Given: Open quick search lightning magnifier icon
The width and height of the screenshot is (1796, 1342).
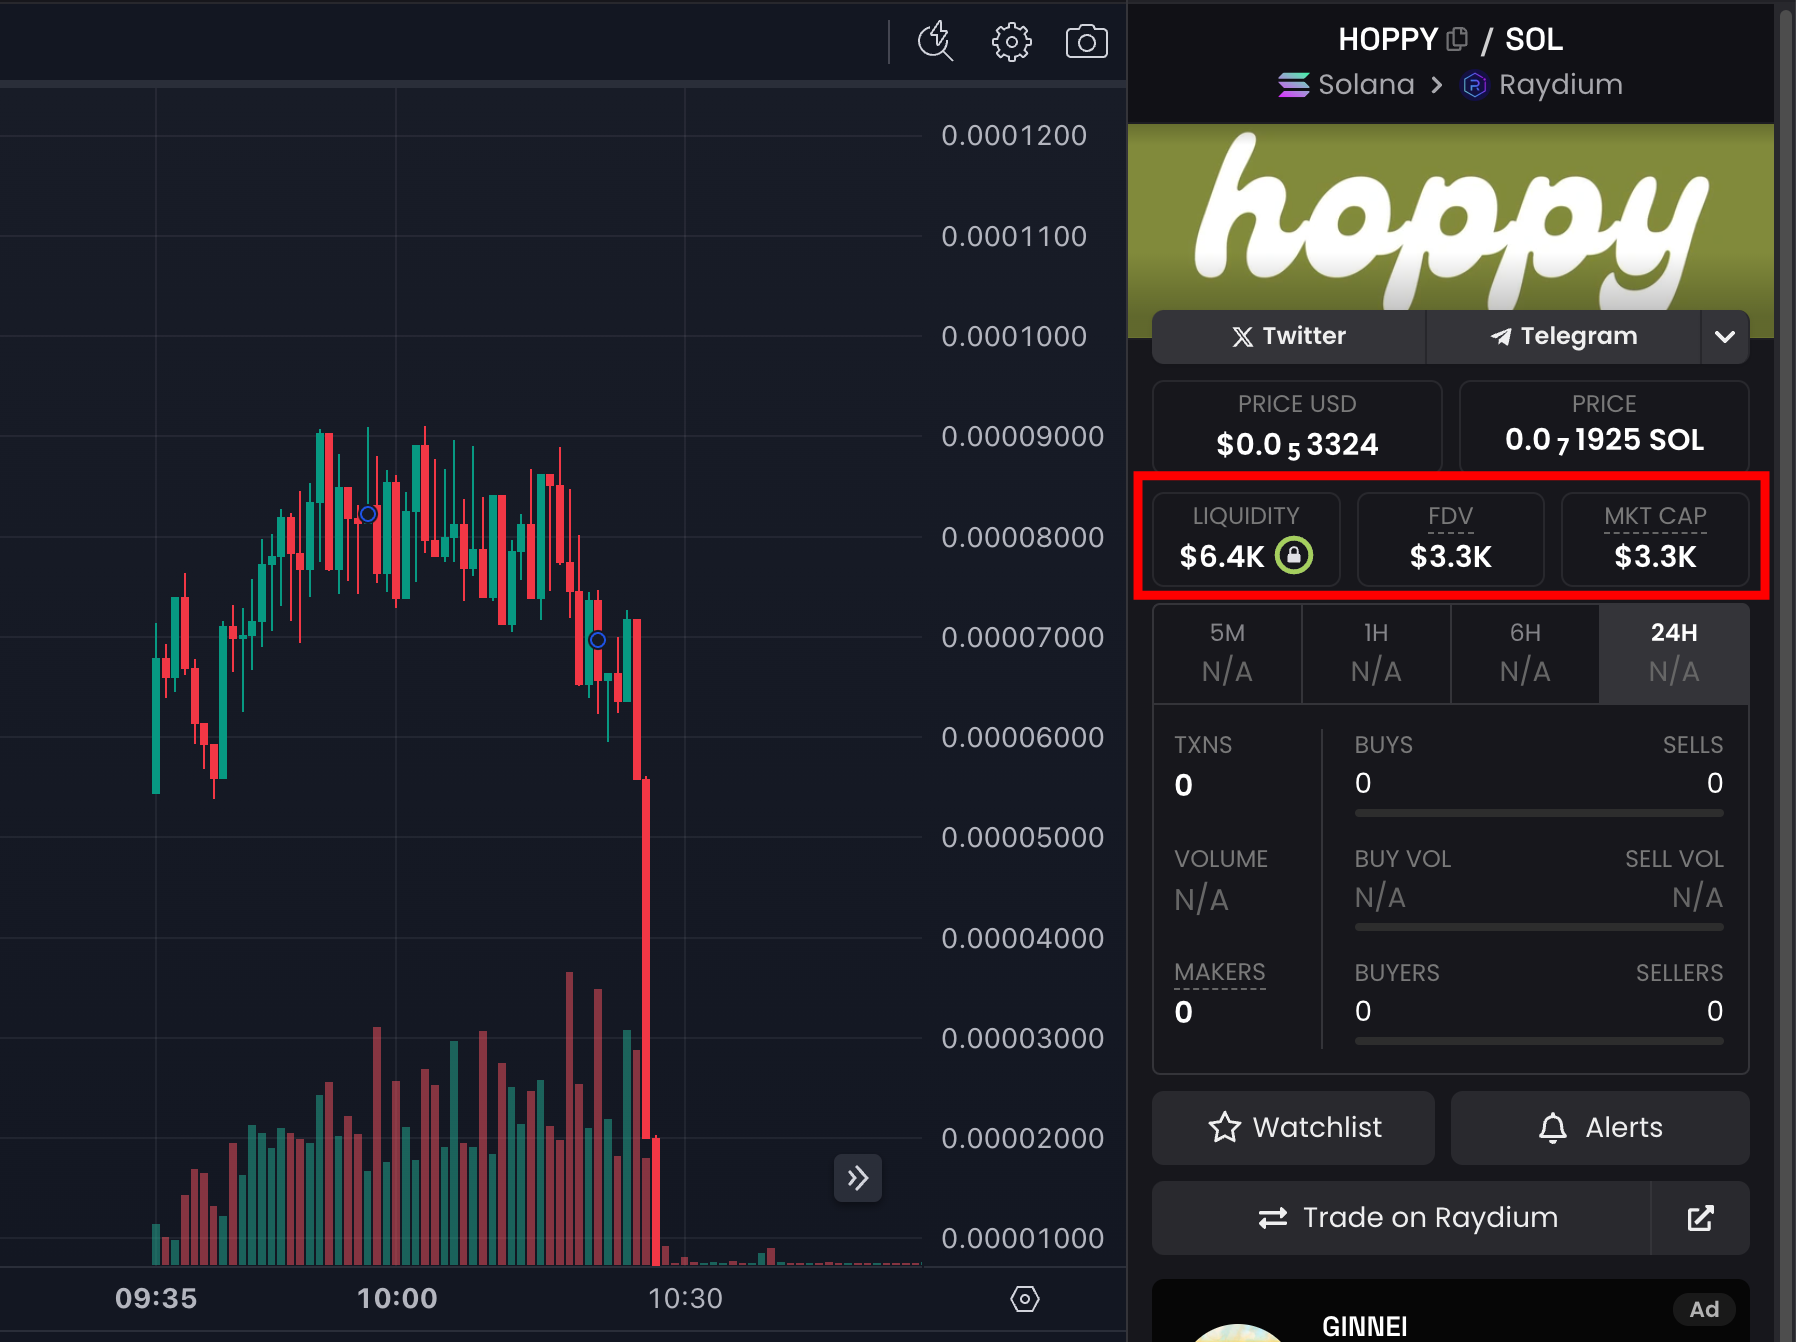Looking at the screenshot, I should (x=935, y=42).
